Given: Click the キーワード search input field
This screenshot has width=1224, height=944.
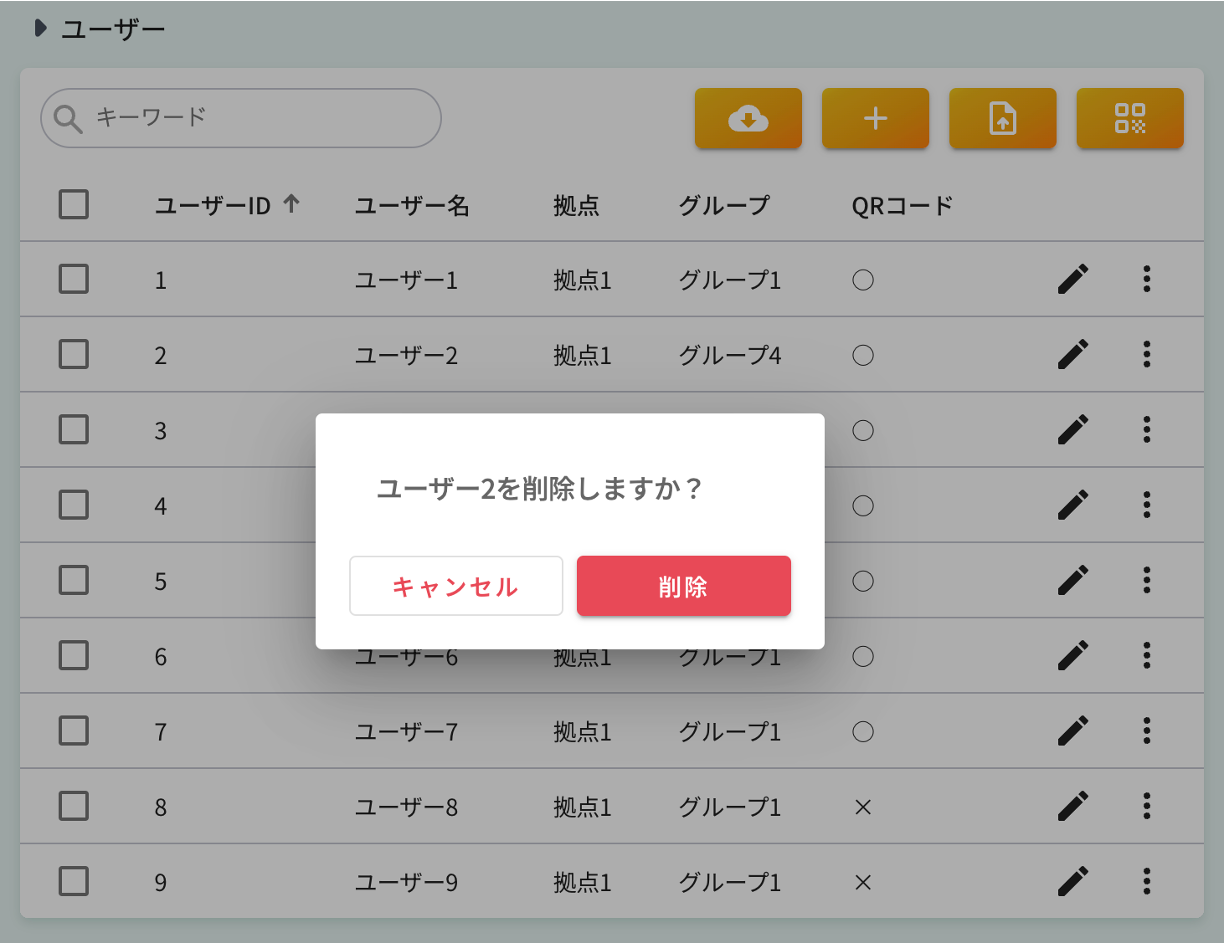Looking at the screenshot, I should point(240,117).
